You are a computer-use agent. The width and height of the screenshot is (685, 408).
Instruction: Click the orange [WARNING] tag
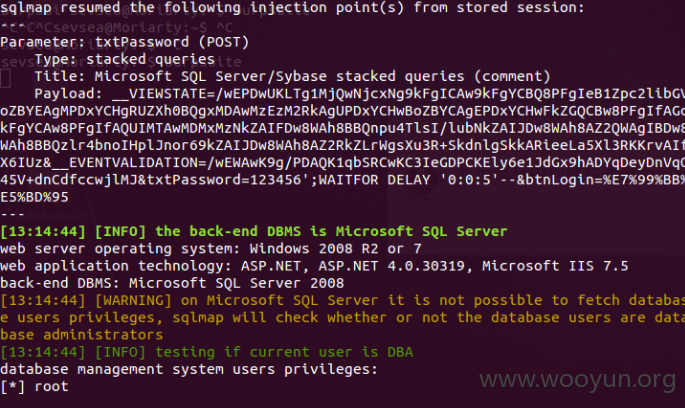(133, 301)
